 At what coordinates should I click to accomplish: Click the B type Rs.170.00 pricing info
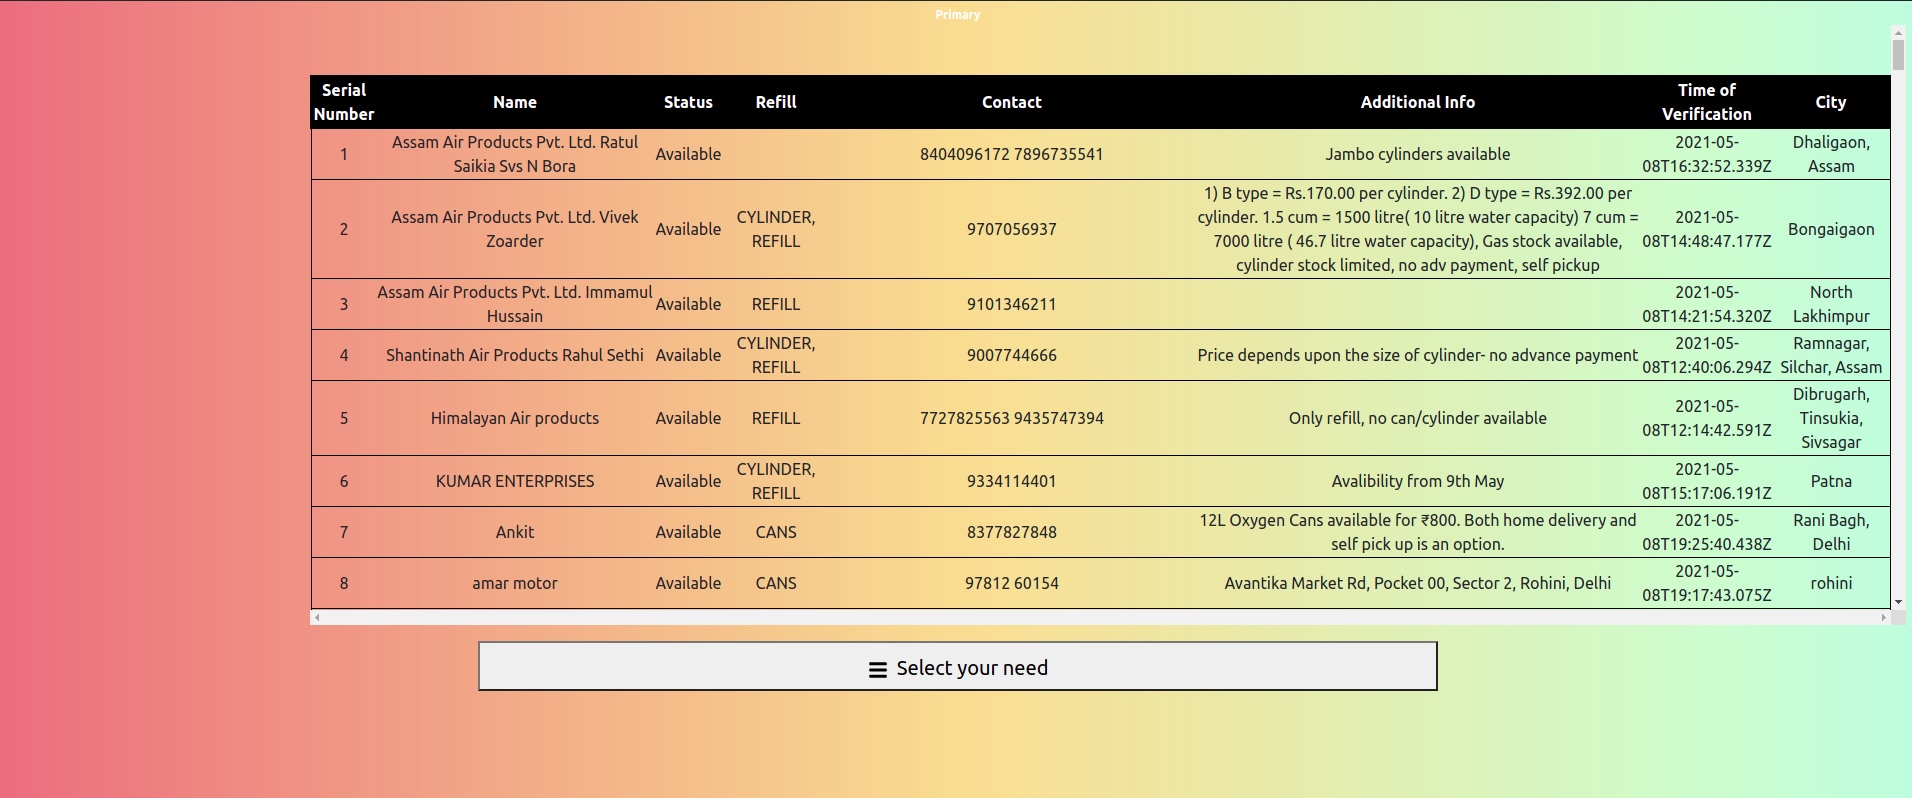point(1417,229)
